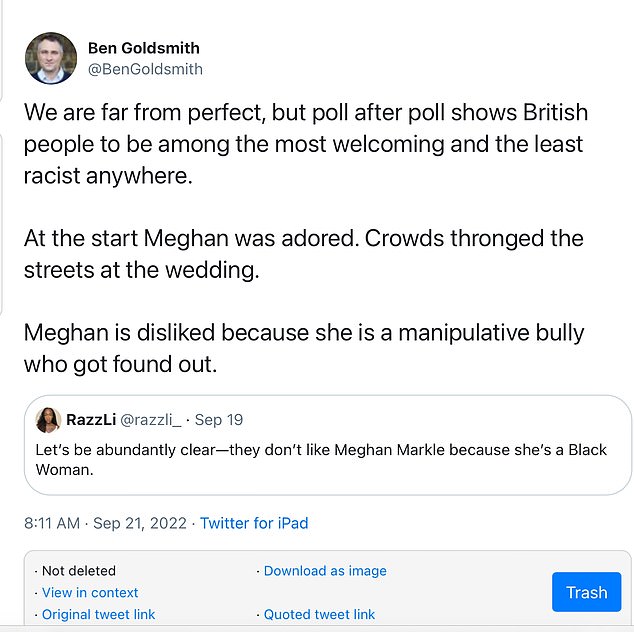Open the Quoted tweet link
The image size is (634, 632).
[x=319, y=614]
